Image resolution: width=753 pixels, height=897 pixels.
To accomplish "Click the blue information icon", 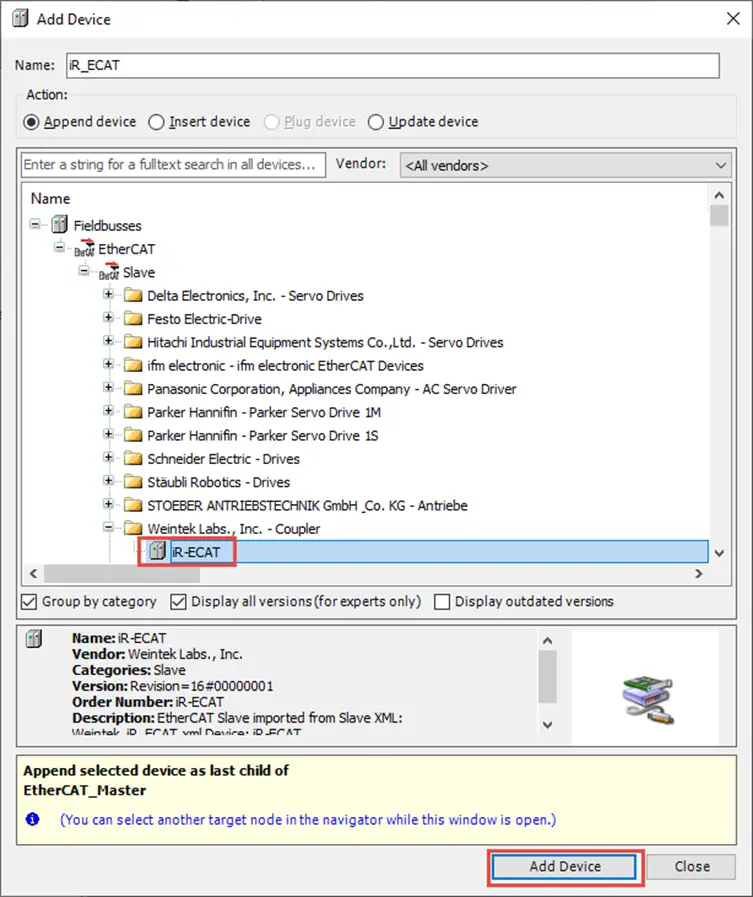I will coord(33,819).
